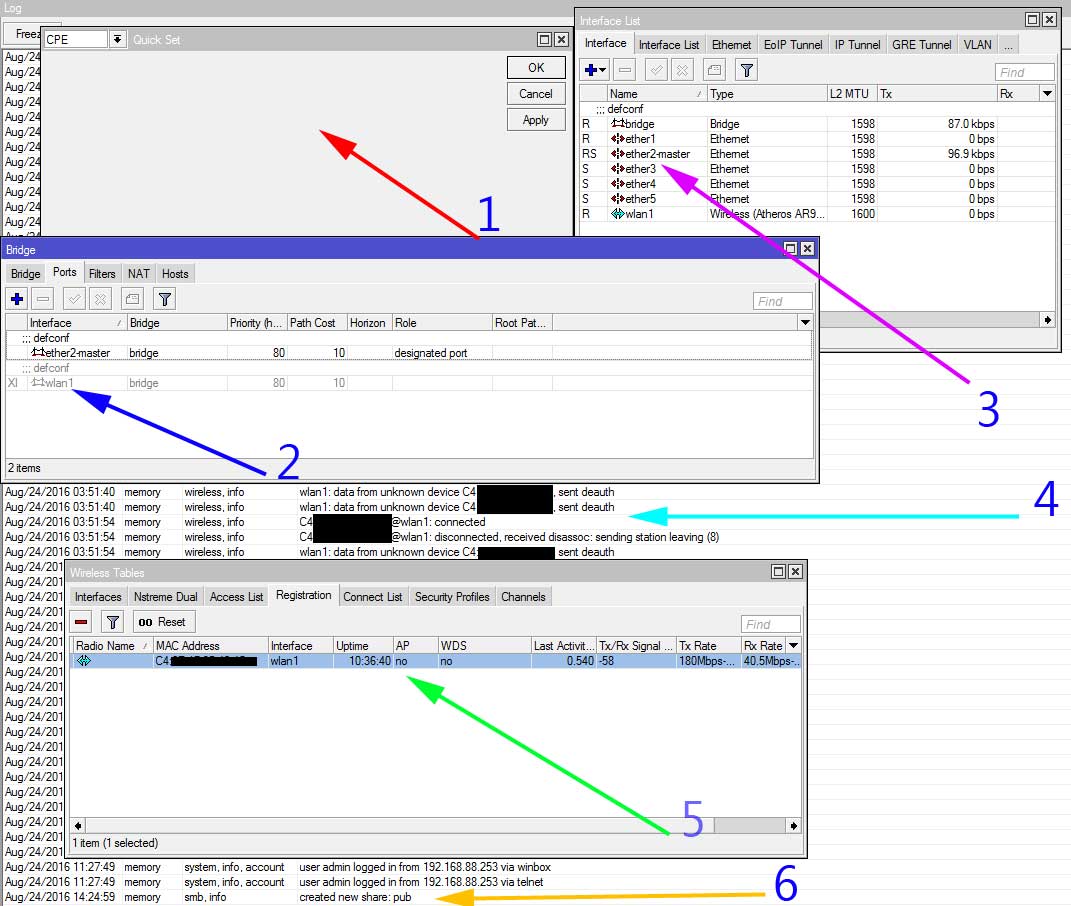Click remove button in Wireless Tables toolbar

[81, 622]
